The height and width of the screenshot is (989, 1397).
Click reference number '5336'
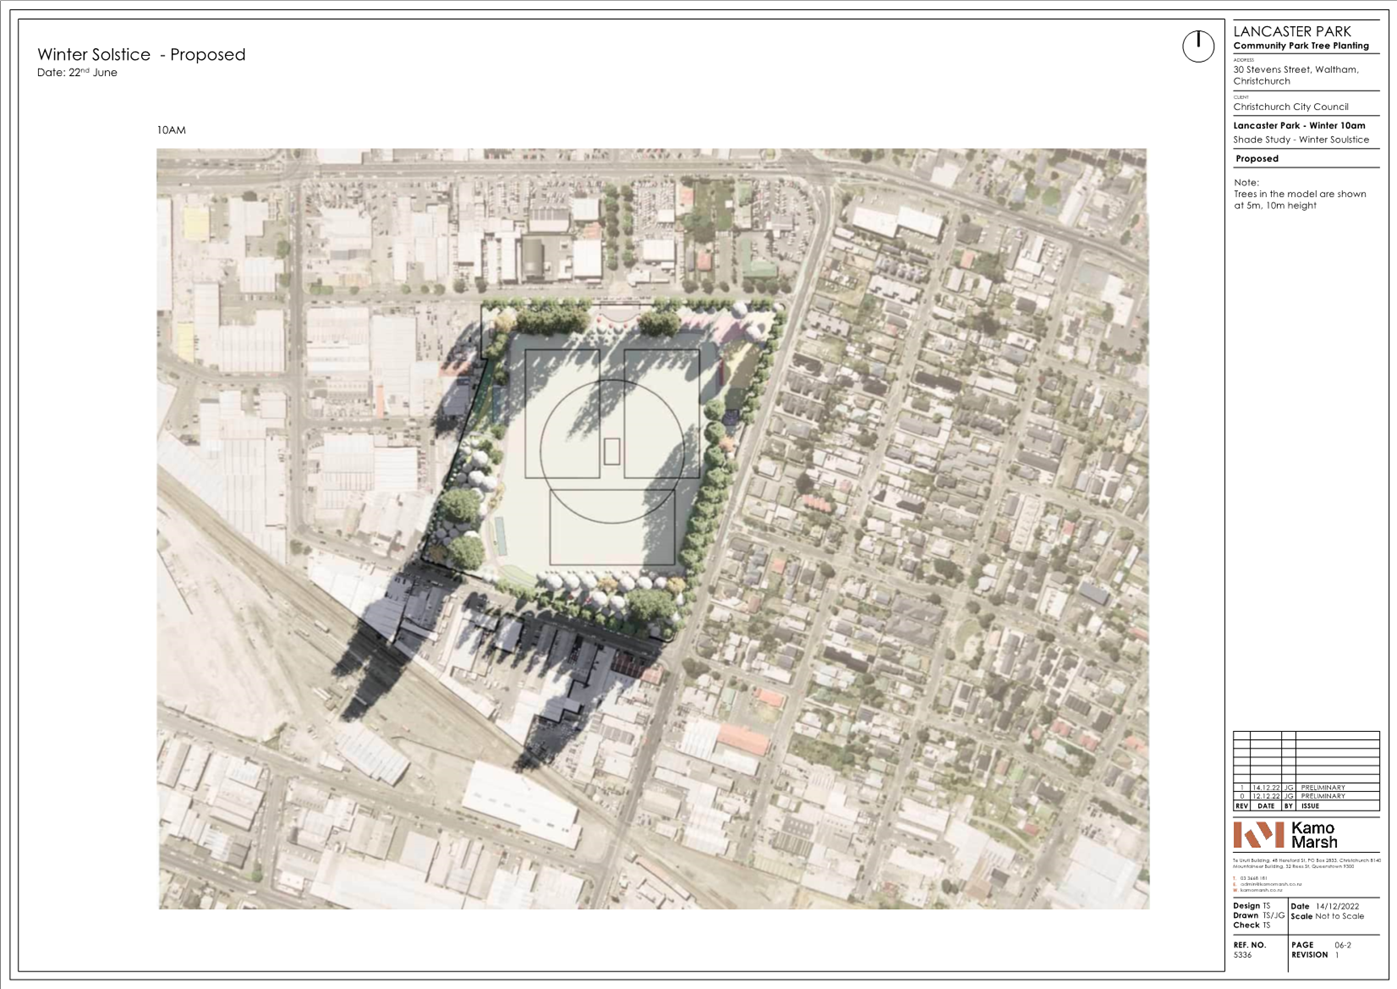[x=1242, y=956]
